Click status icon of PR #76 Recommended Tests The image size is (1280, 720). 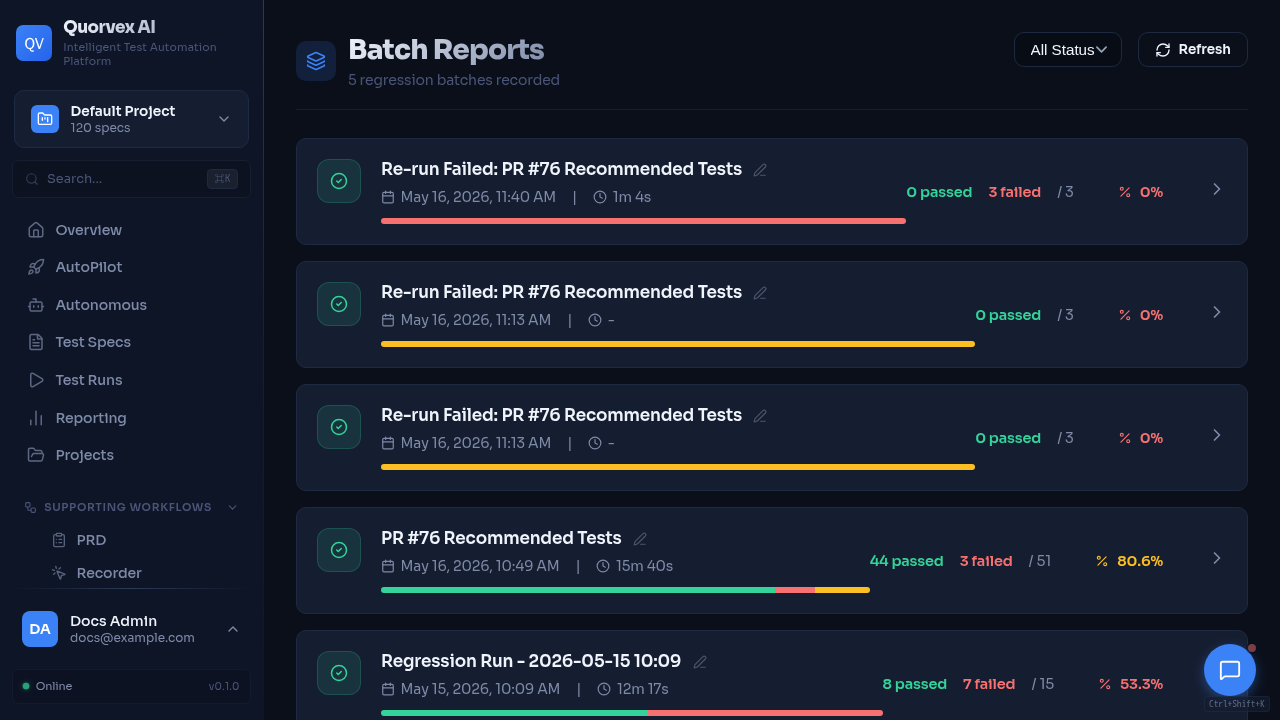pyautogui.click(x=339, y=550)
